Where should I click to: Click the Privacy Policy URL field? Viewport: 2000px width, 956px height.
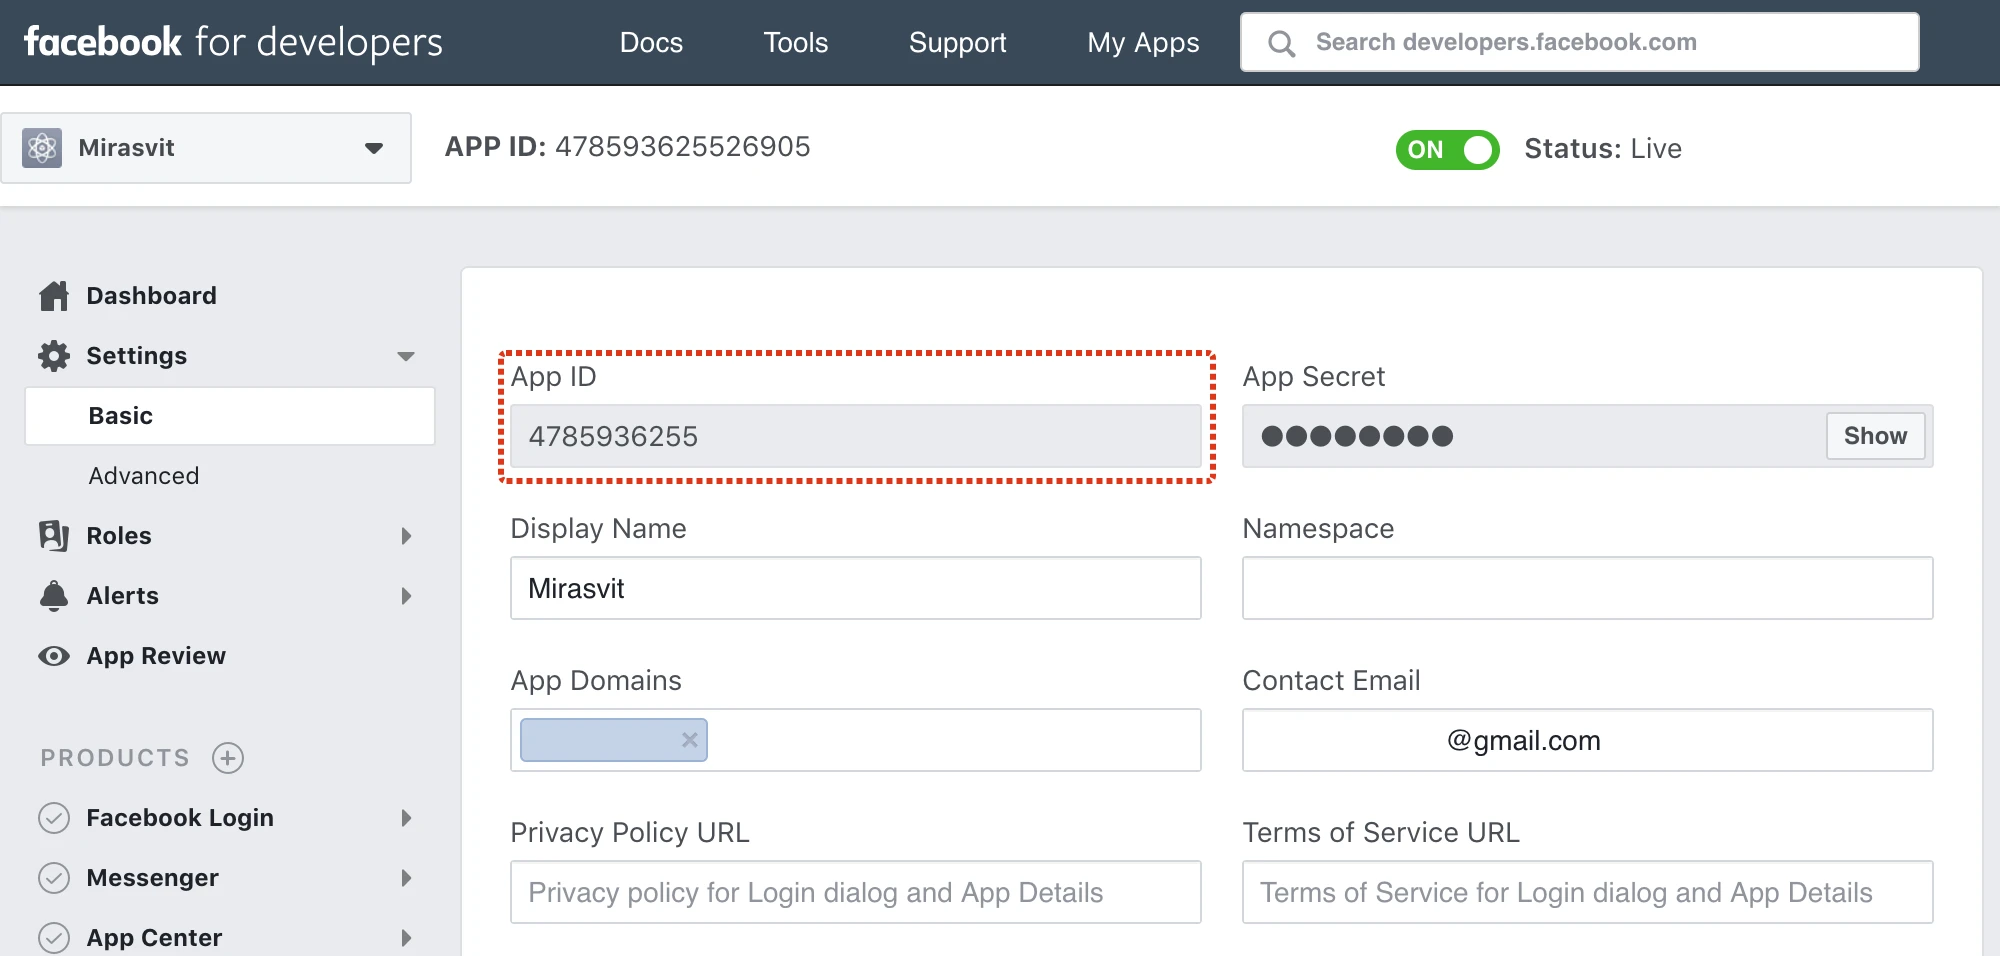pyautogui.click(x=855, y=892)
